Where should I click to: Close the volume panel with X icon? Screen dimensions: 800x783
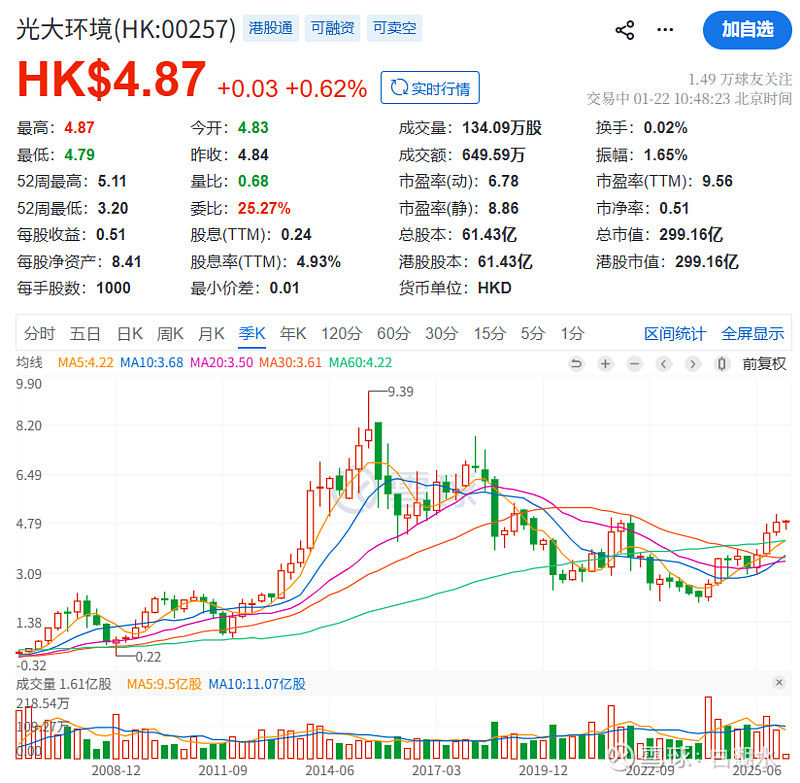pyautogui.click(x=779, y=682)
